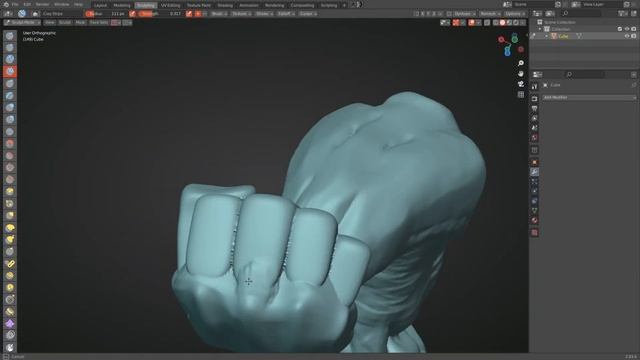640x360 pixels.
Task: Open Output properties tab
Action: [534, 108]
